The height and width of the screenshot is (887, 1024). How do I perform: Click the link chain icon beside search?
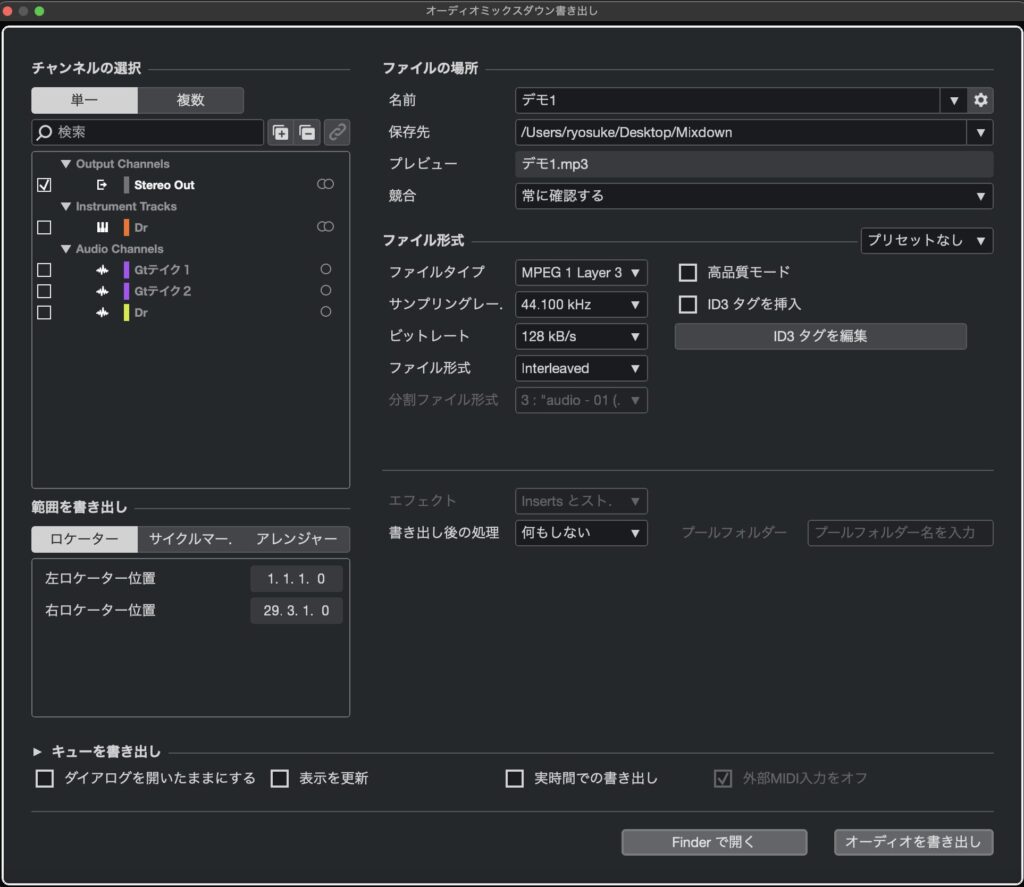click(x=338, y=132)
